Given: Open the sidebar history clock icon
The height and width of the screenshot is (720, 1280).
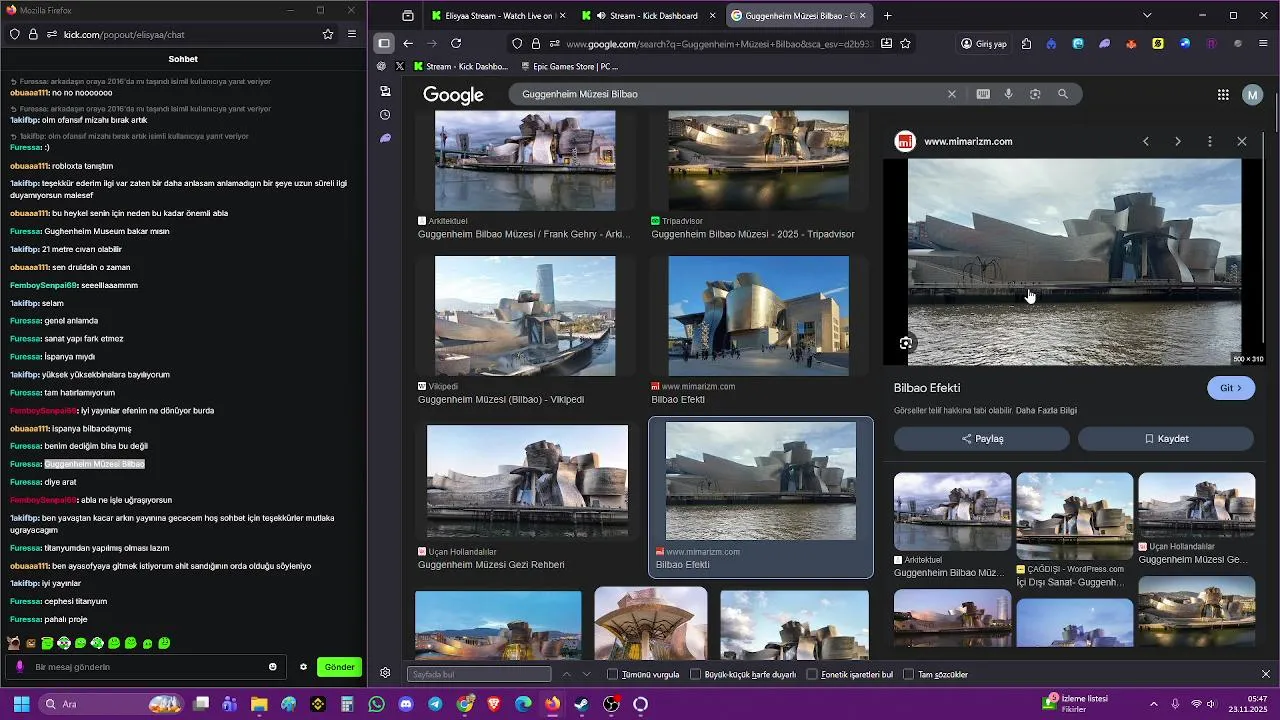Looking at the screenshot, I should pos(385,115).
